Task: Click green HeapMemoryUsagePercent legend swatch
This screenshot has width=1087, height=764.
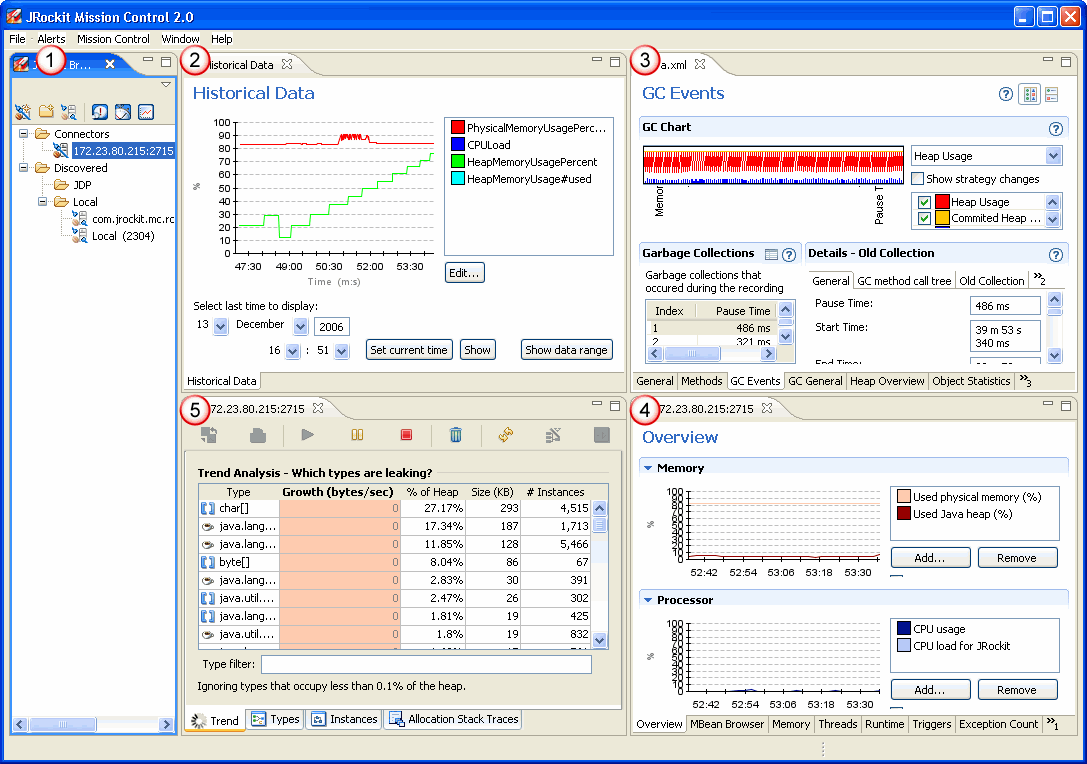Action: click(x=458, y=162)
